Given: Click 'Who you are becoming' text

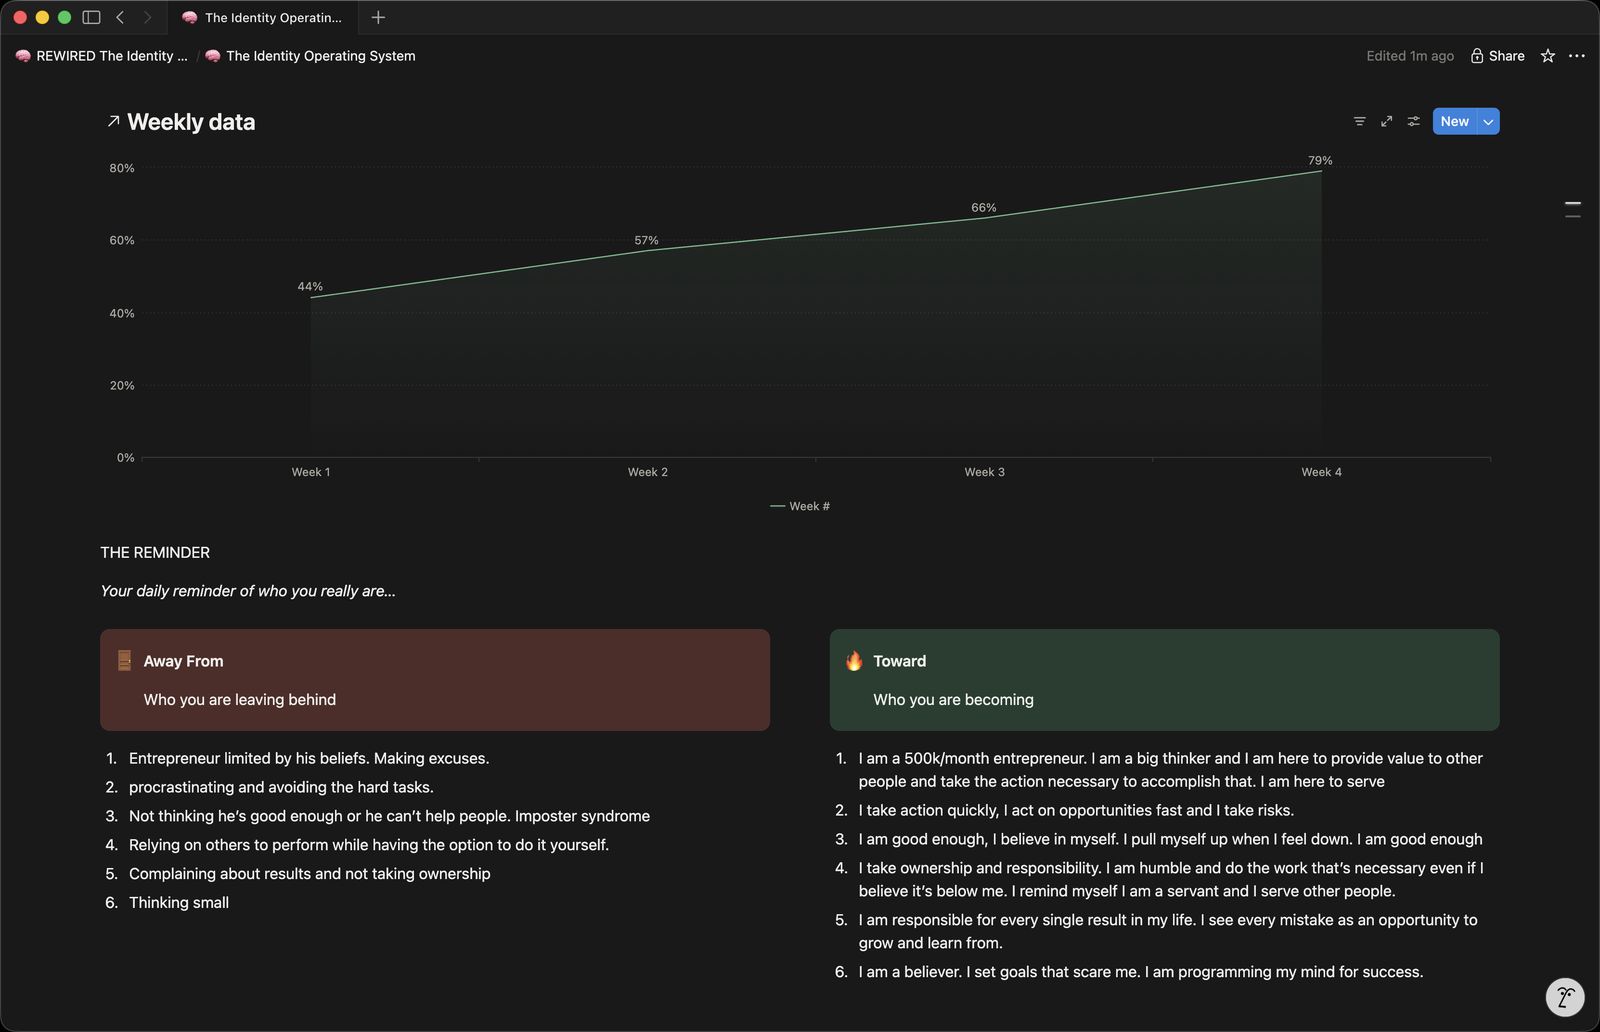Looking at the screenshot, I should pos(953,700).
